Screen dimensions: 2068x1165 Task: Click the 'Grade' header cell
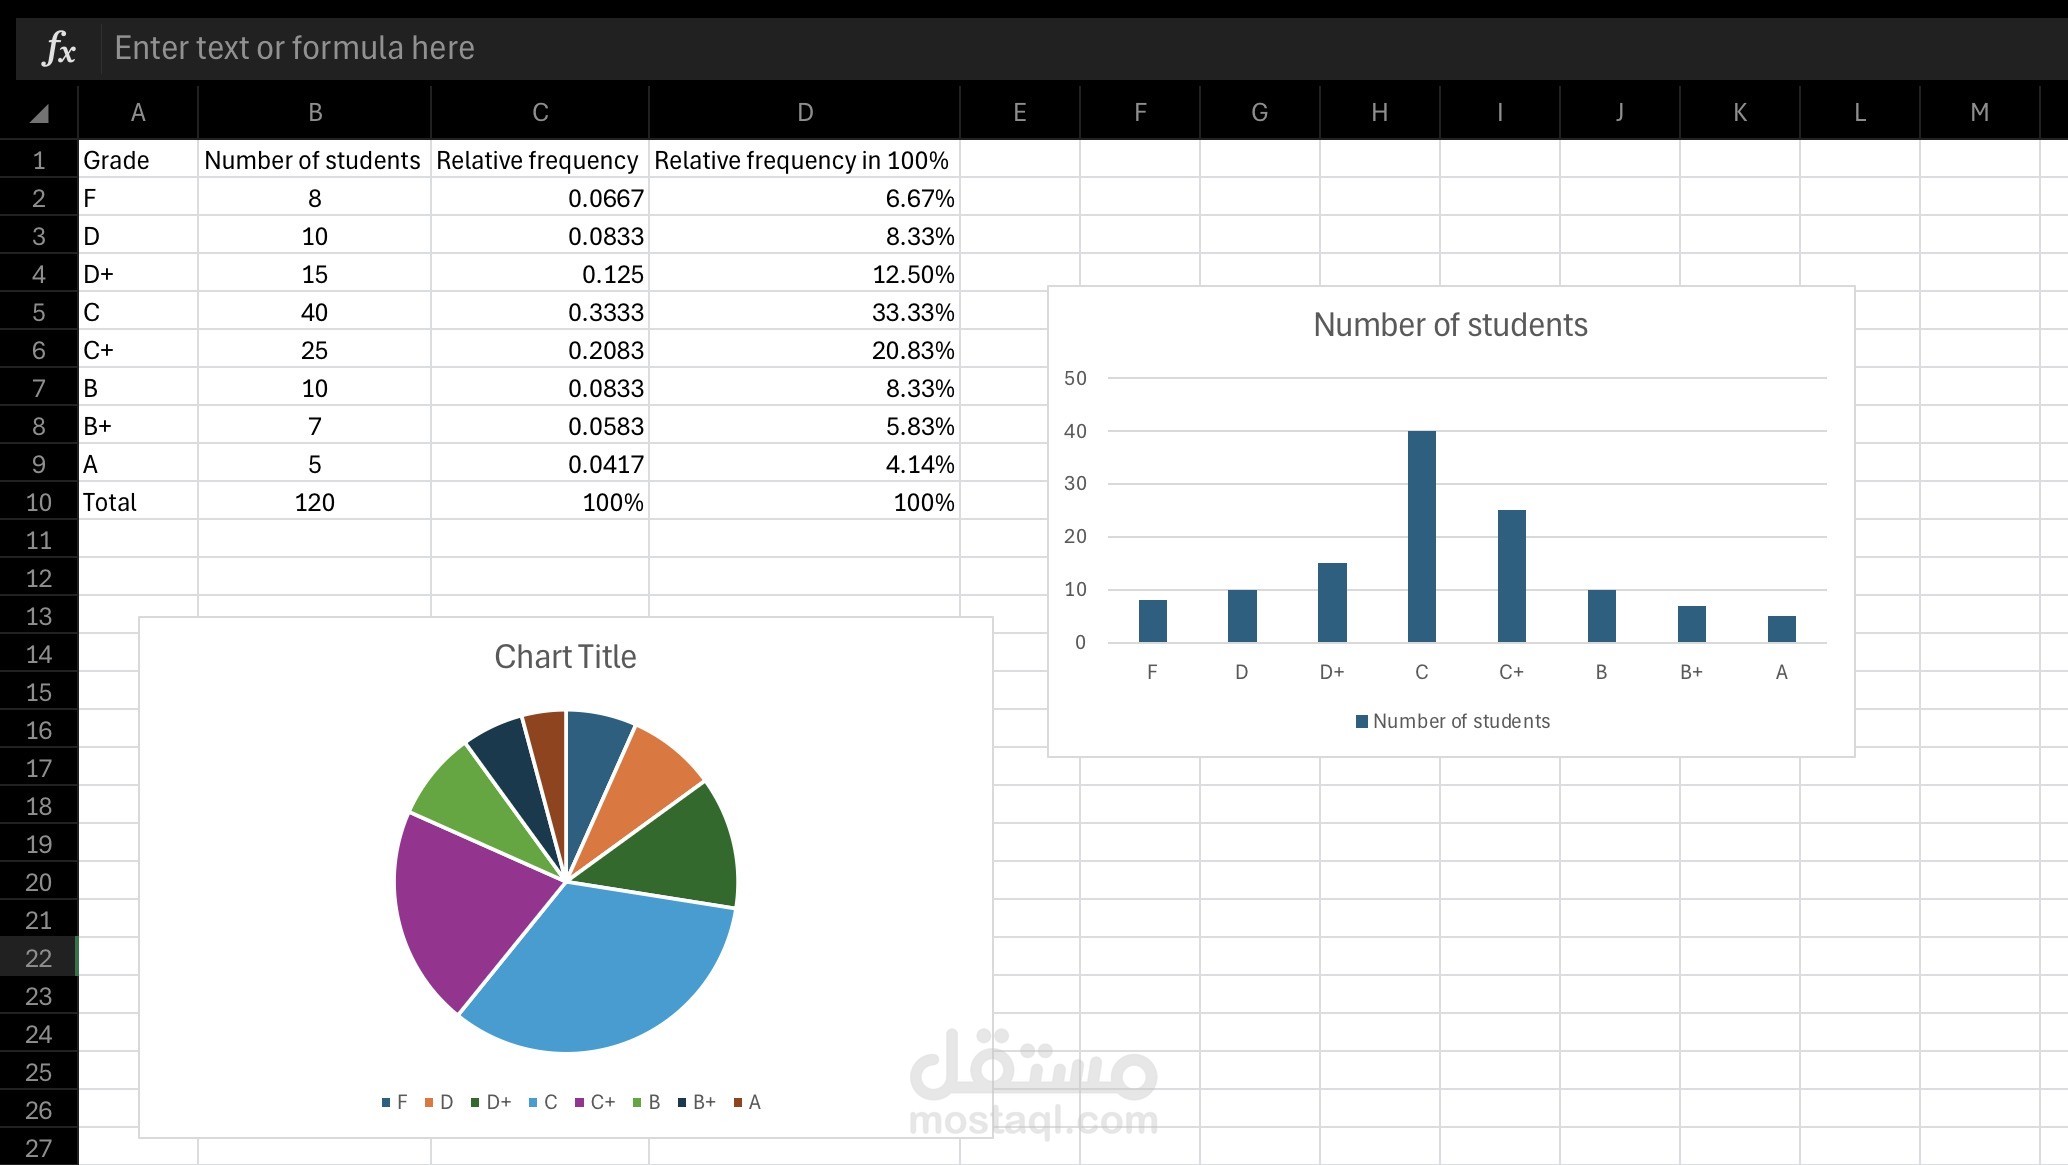[138, 160]
